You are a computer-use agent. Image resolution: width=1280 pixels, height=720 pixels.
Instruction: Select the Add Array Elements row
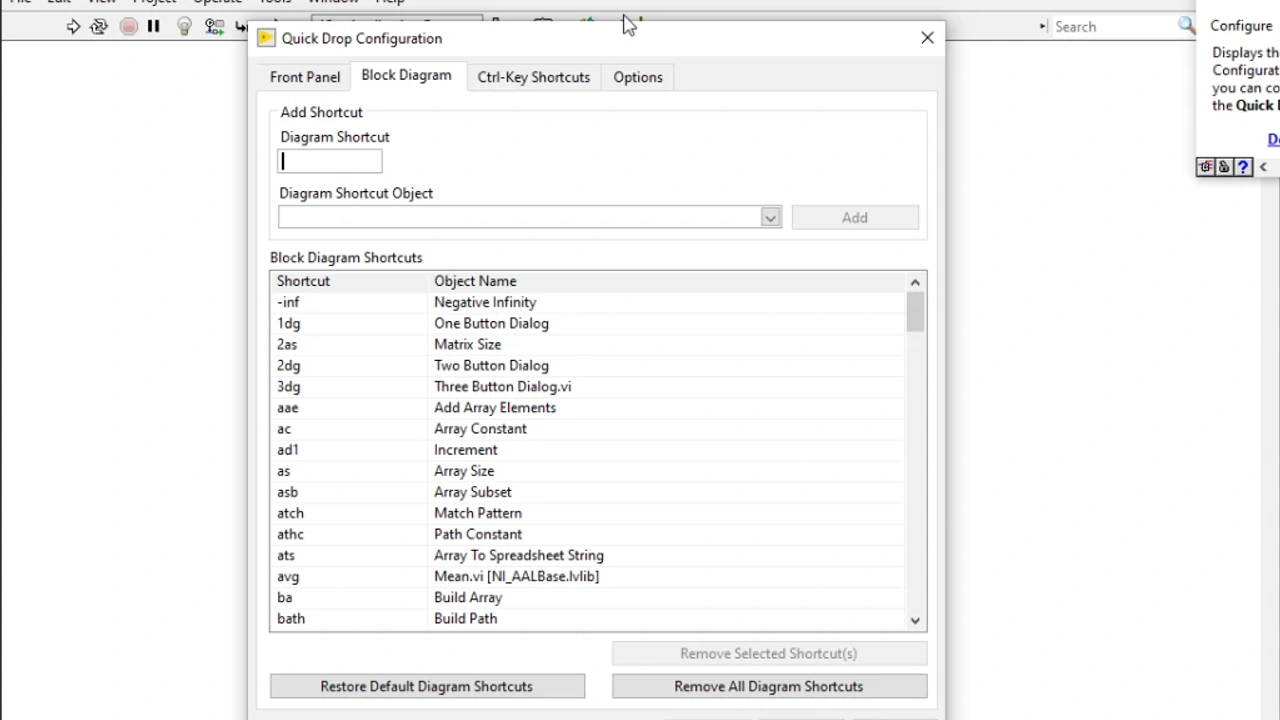pyautogui.click(x=588, y=407)
